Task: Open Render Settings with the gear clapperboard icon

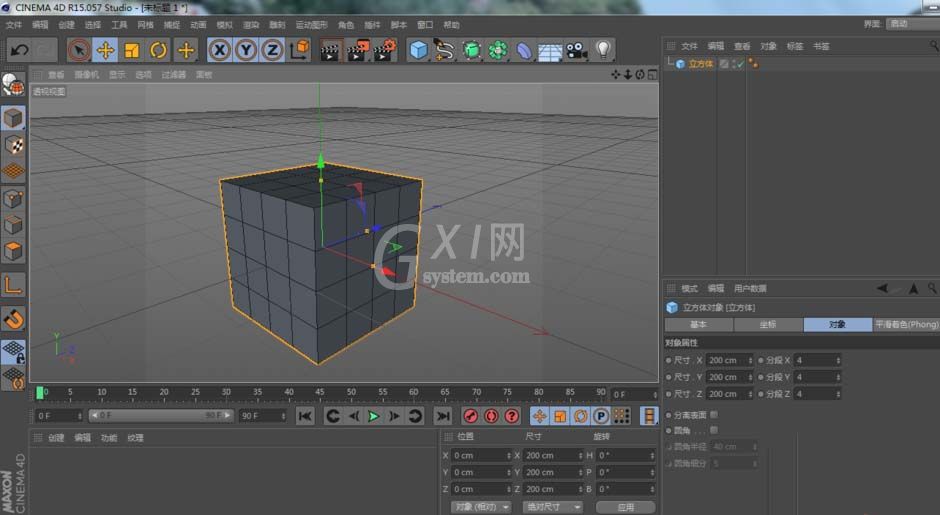Action: click(x=385, y=50)
